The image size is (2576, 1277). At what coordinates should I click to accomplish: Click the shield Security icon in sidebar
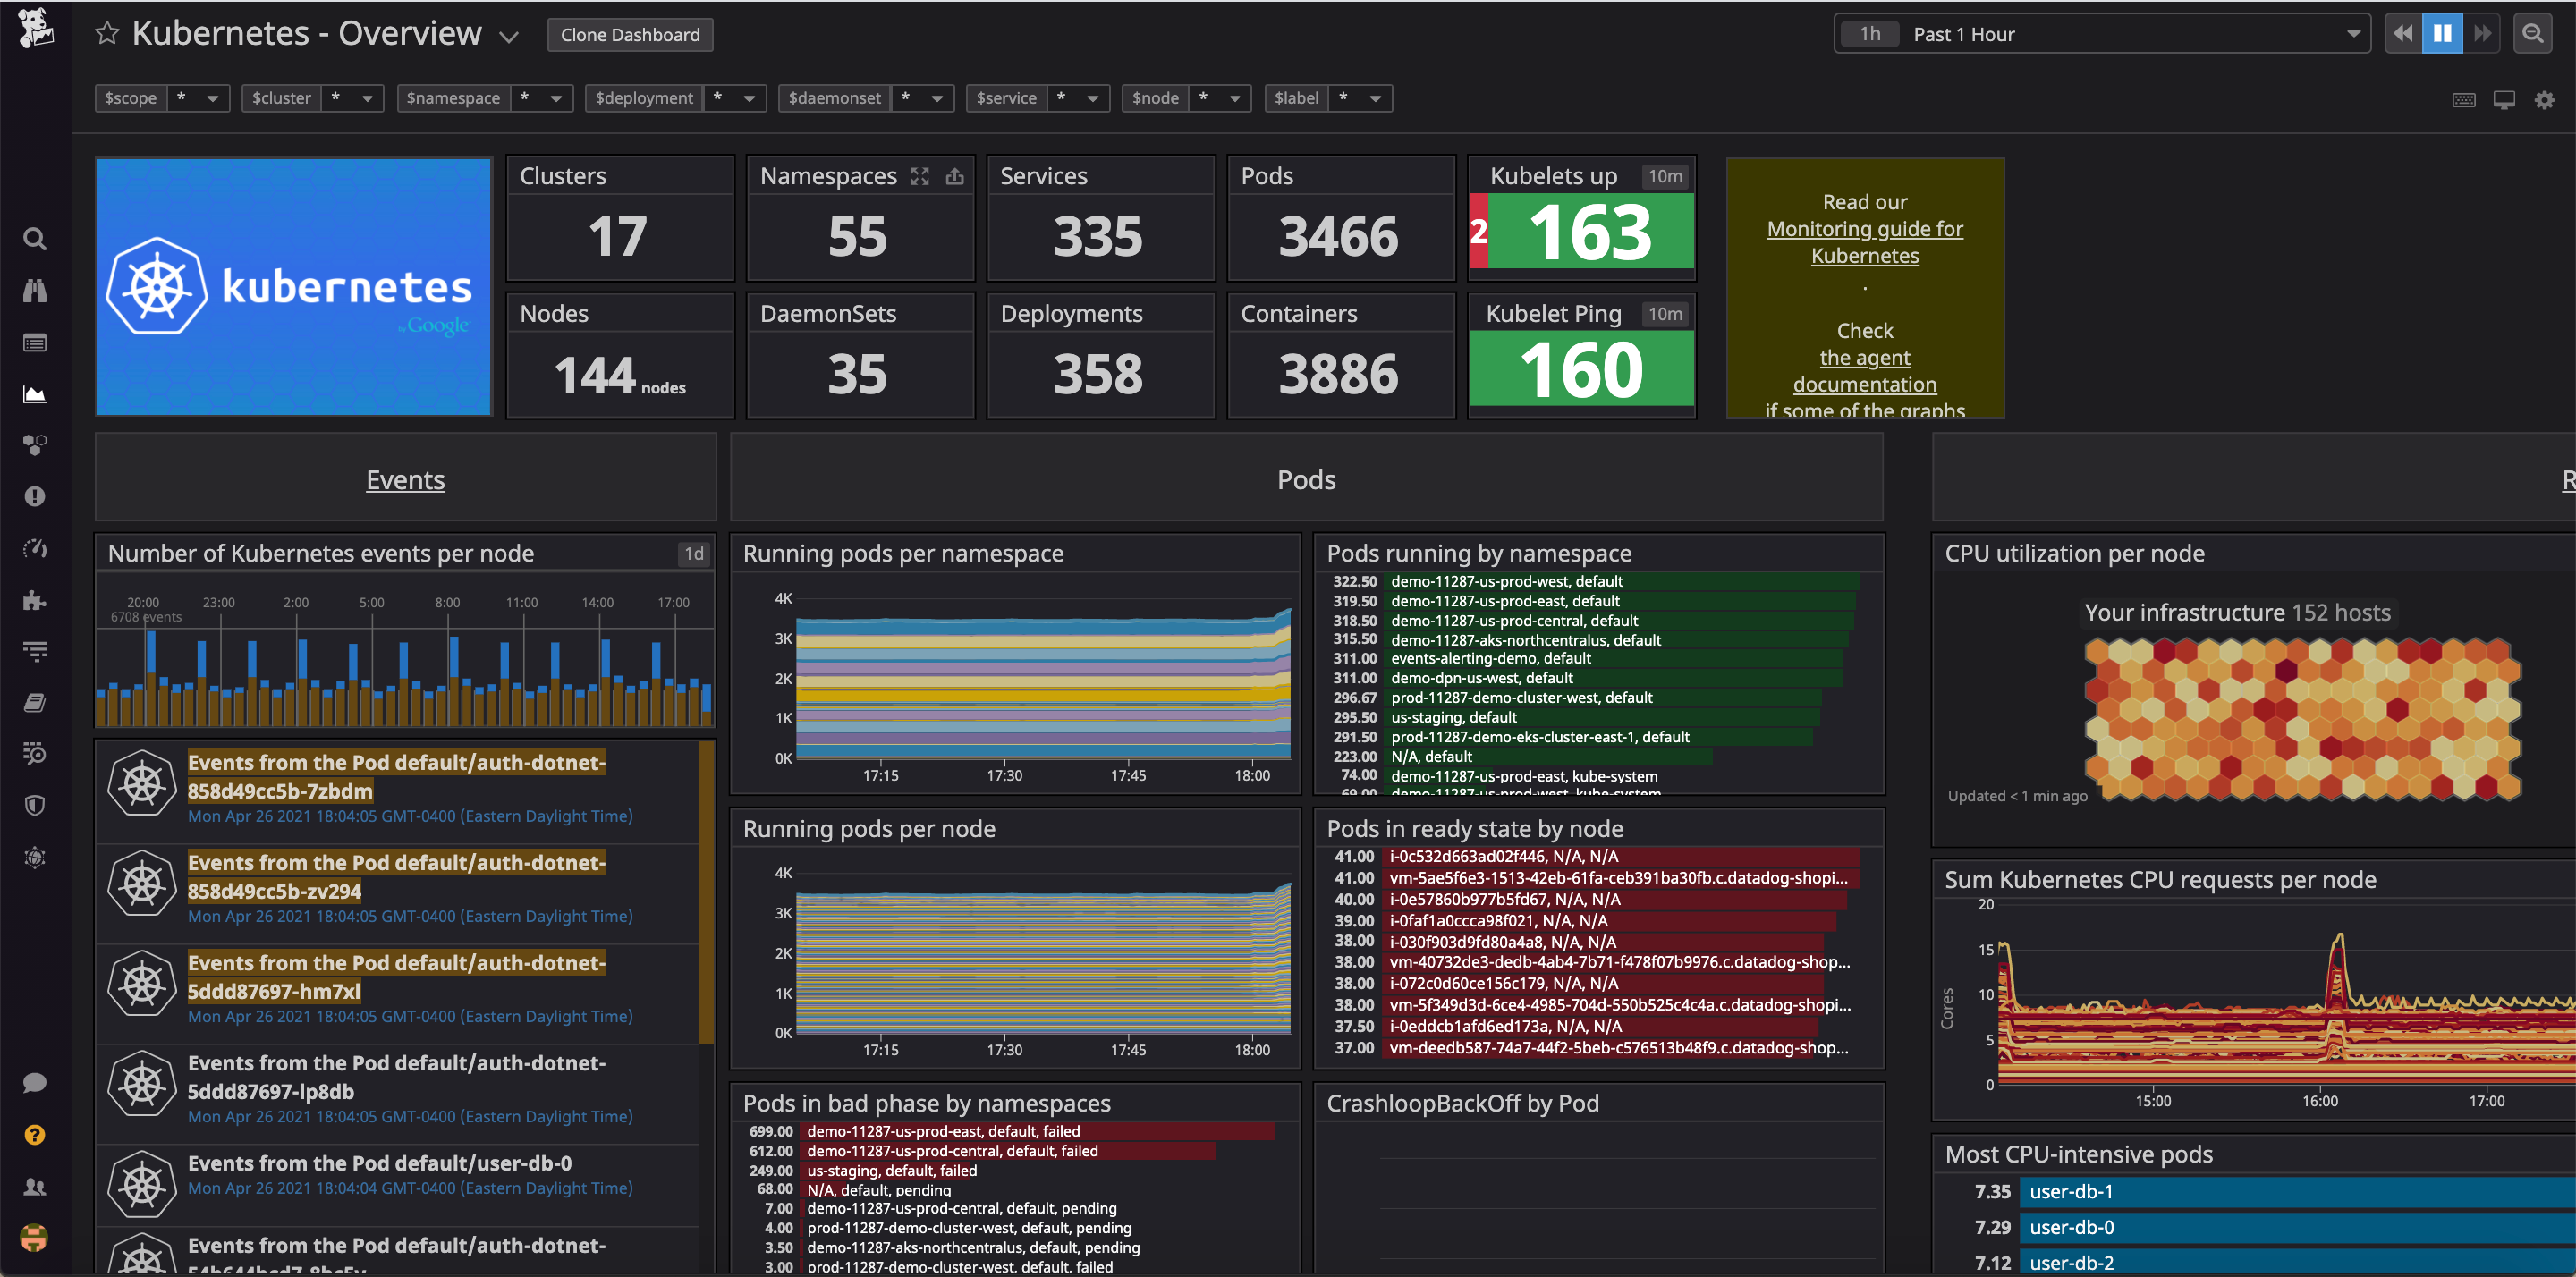35,806
